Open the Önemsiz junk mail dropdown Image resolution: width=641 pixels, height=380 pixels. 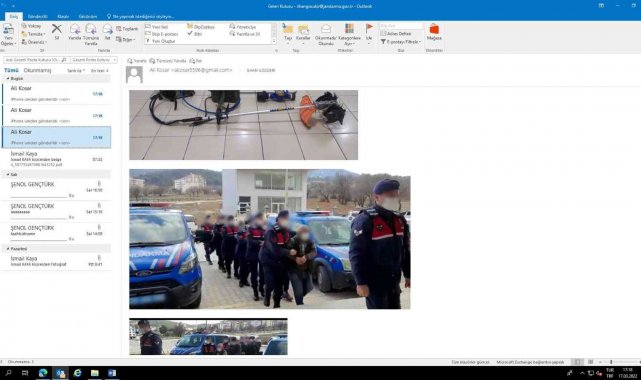pyautogui.click(x=34, y=42)
